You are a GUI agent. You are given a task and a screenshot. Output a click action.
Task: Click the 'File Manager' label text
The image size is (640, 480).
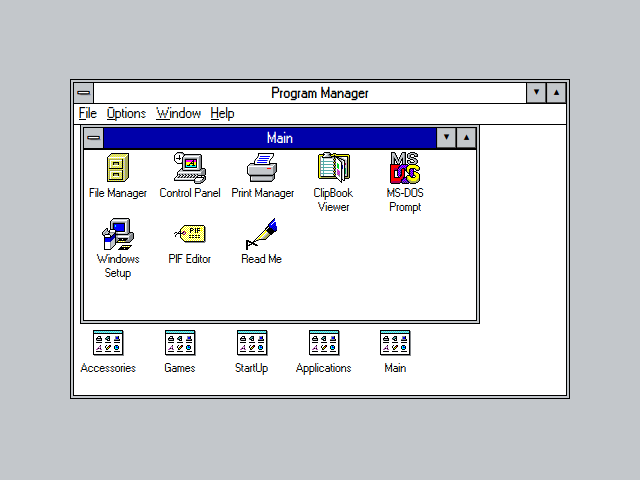(x=118, y=193)
